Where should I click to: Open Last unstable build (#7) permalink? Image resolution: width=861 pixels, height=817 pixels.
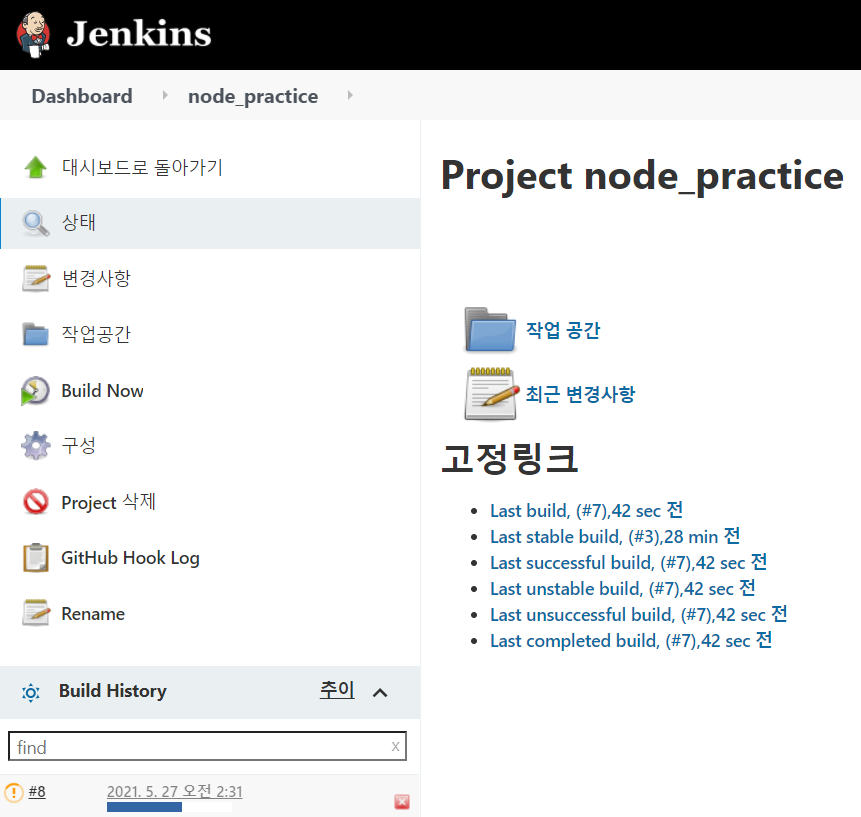[x=623, y=589]
